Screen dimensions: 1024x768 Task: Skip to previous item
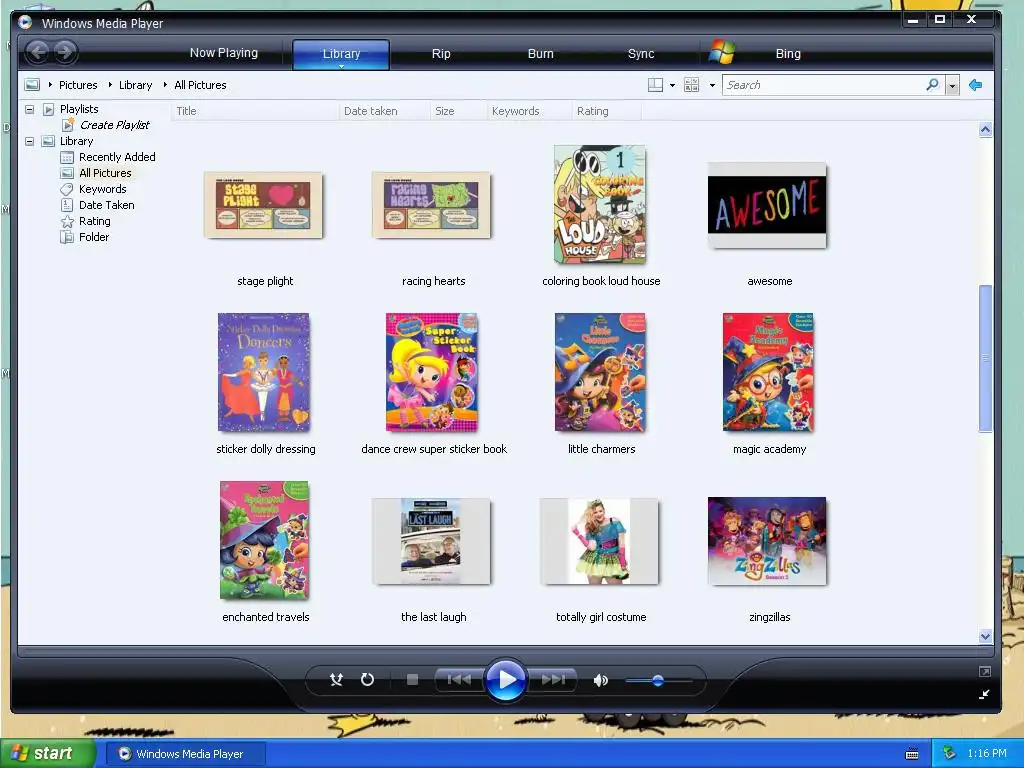[x=459, y=680]
